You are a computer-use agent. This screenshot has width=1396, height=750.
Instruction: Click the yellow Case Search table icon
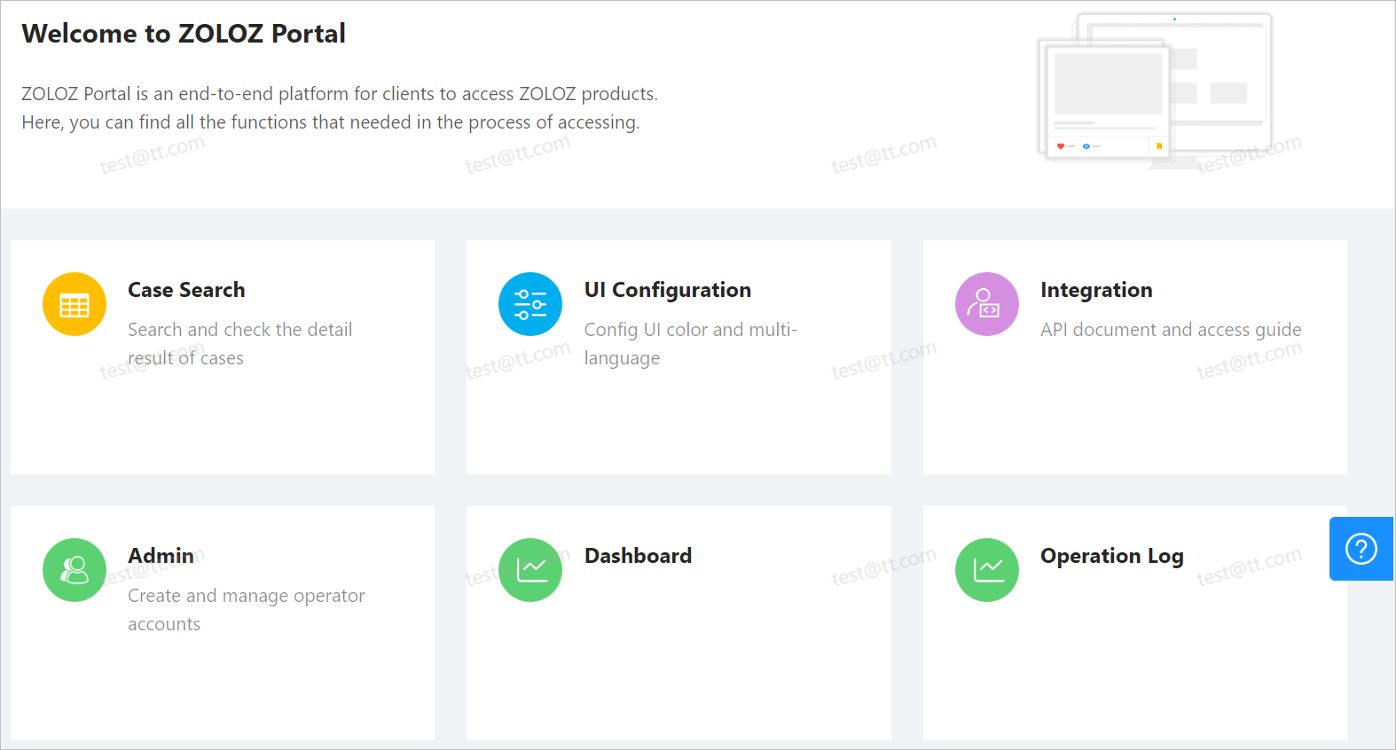[74, 304]
